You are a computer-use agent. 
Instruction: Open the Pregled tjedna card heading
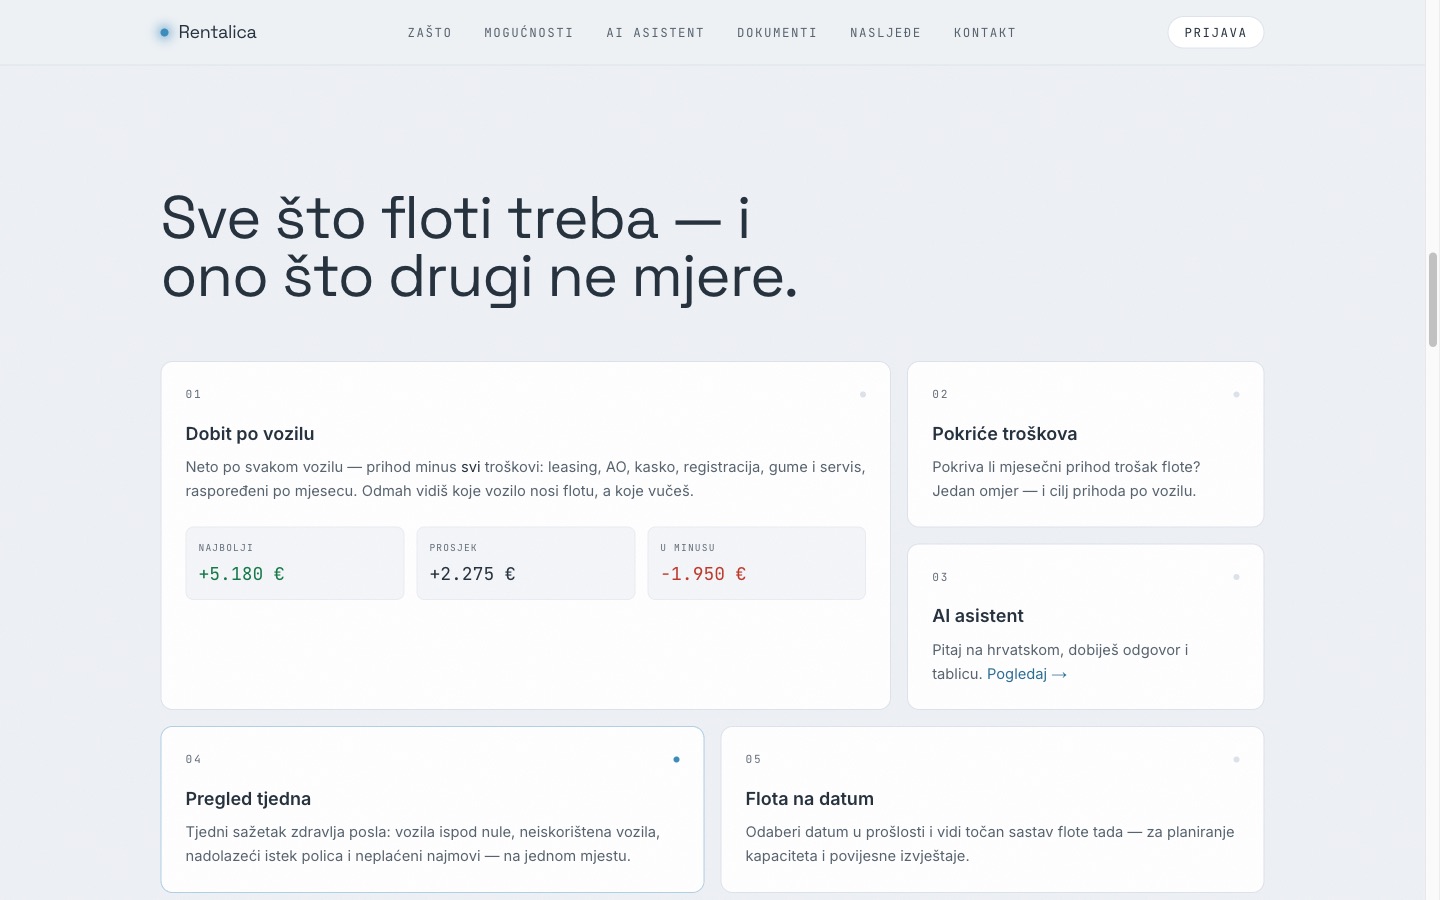click(x=248, y=799)
